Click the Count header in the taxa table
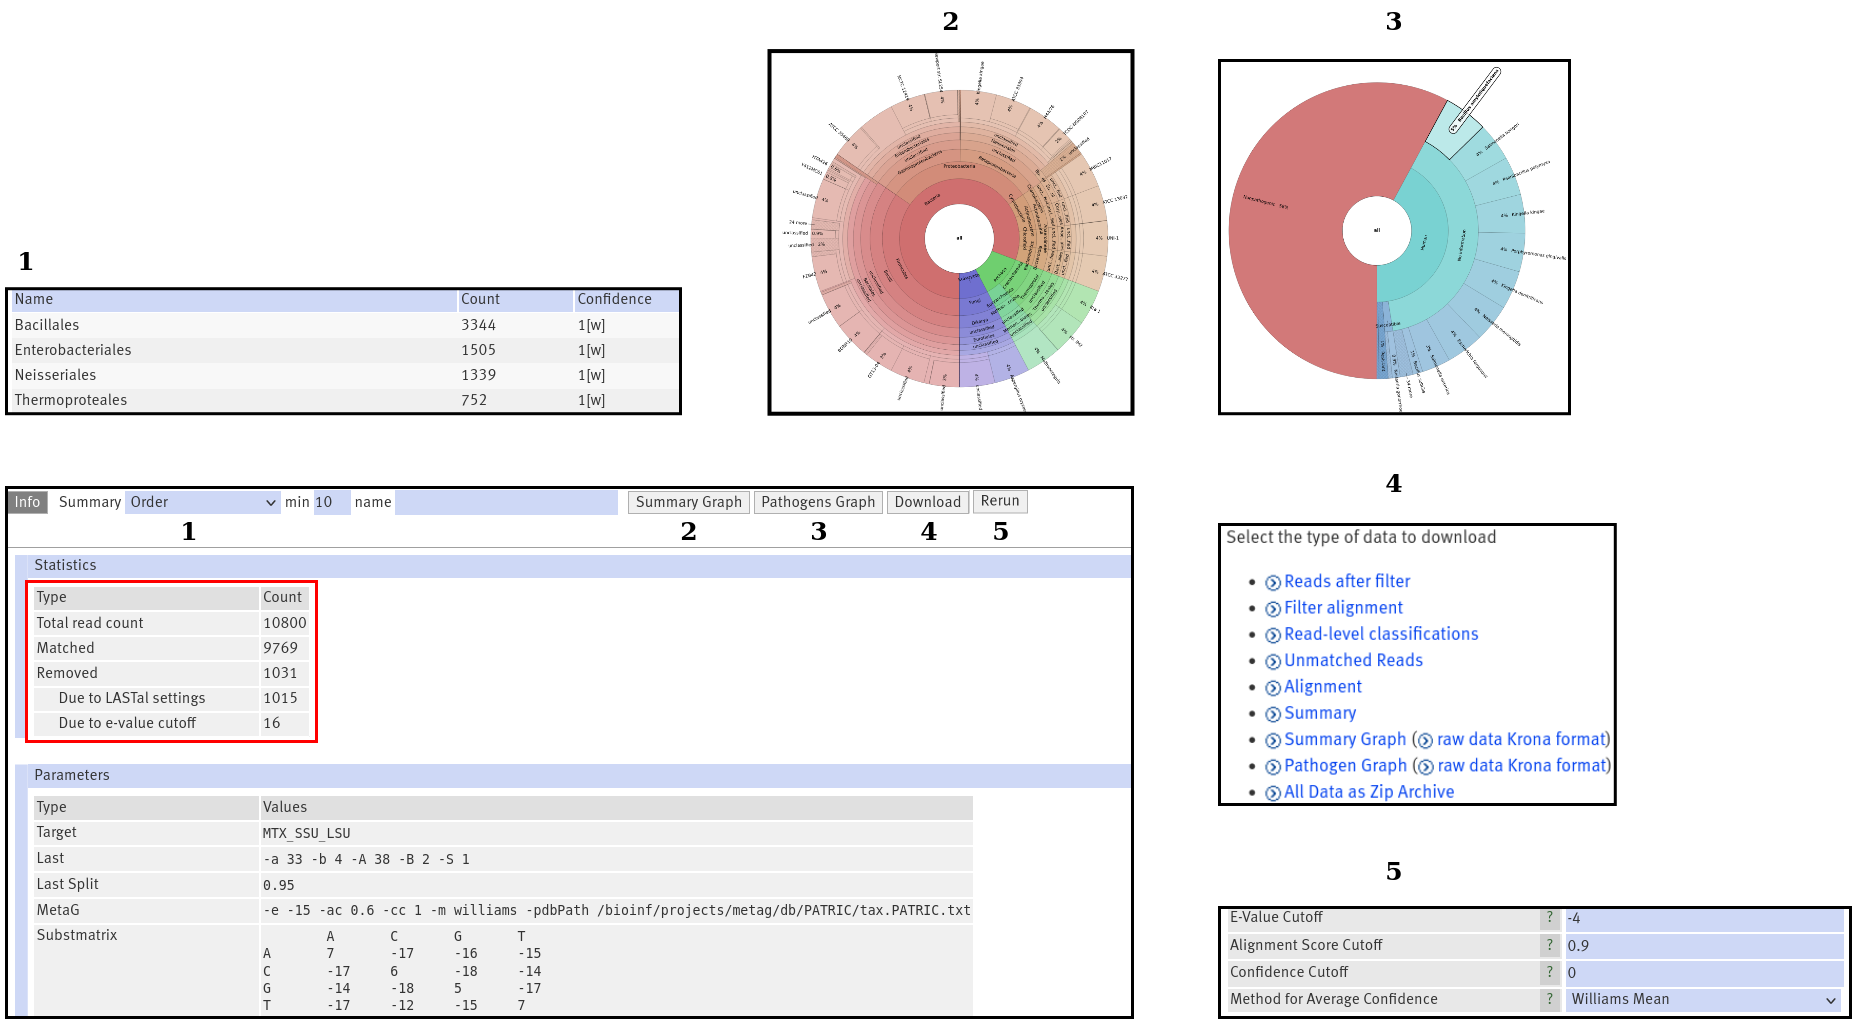This screenshot has height=1024, width=1857. (515, 299)
